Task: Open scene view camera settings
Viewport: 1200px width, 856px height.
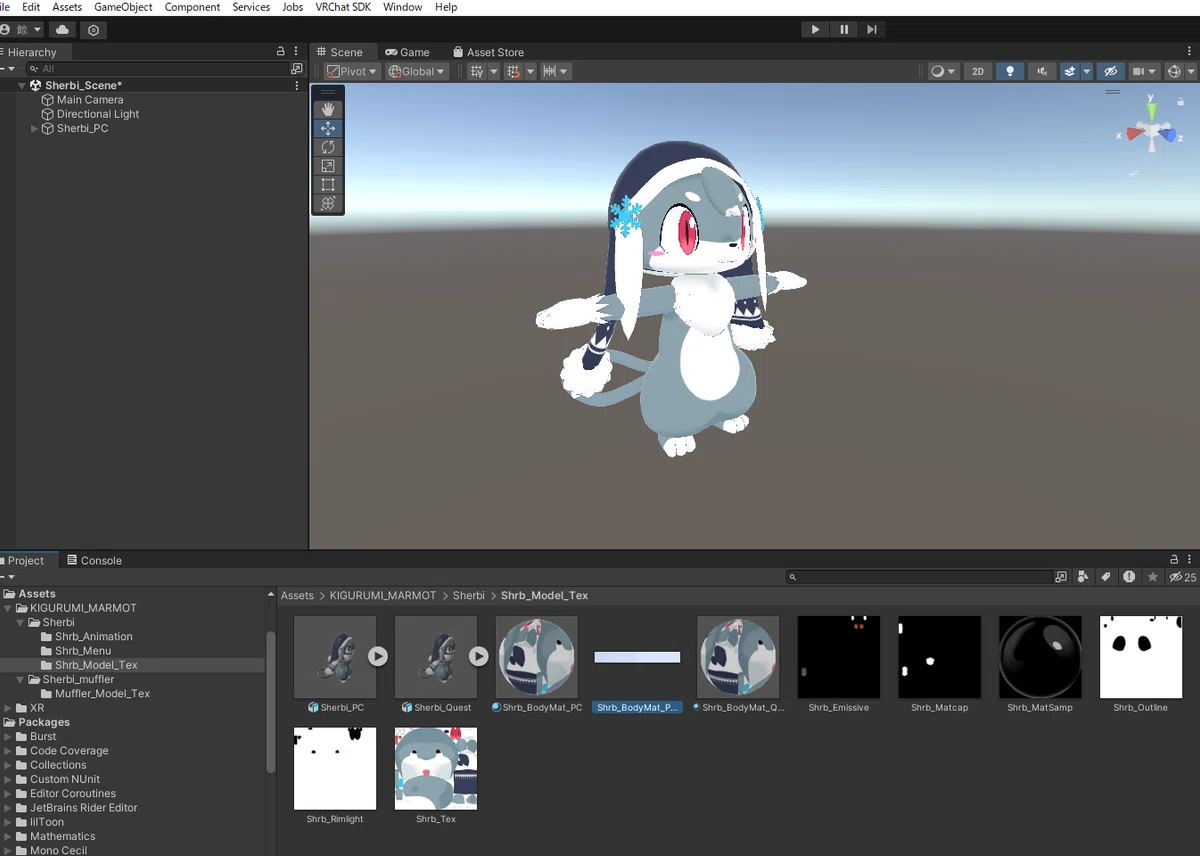Action: pos(1144,71)
